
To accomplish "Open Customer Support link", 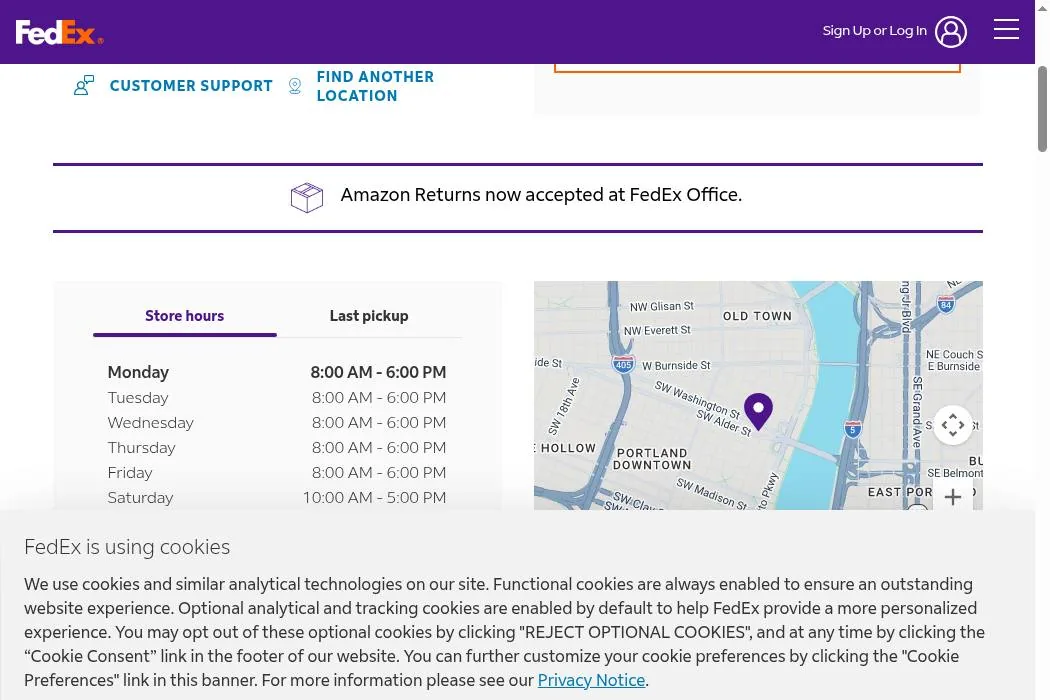I will (x=191, y=86).
